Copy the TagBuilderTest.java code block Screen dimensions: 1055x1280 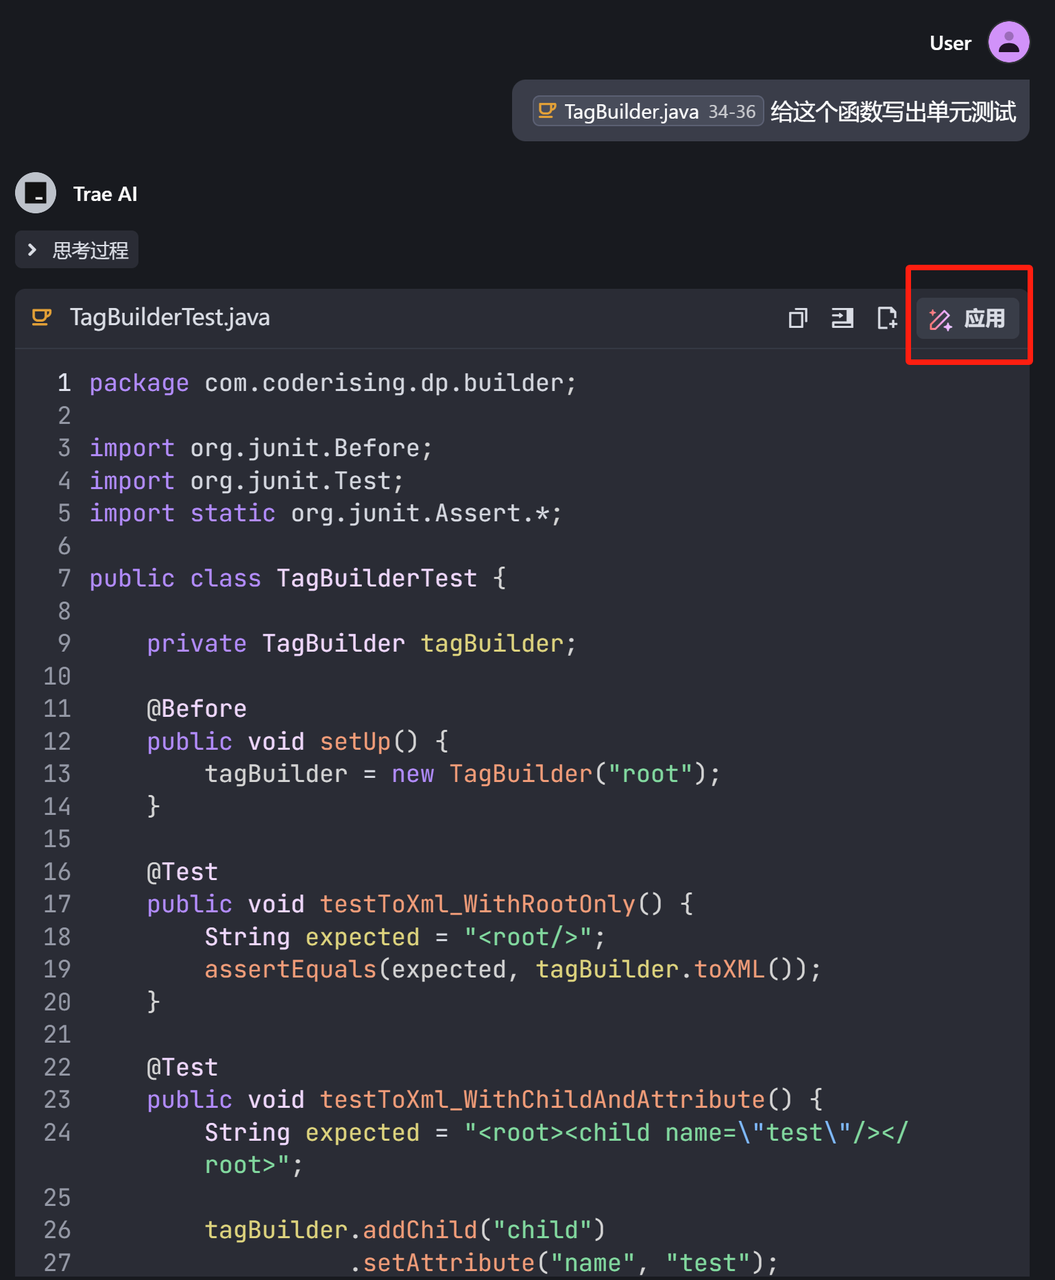[x=797, y=318]
